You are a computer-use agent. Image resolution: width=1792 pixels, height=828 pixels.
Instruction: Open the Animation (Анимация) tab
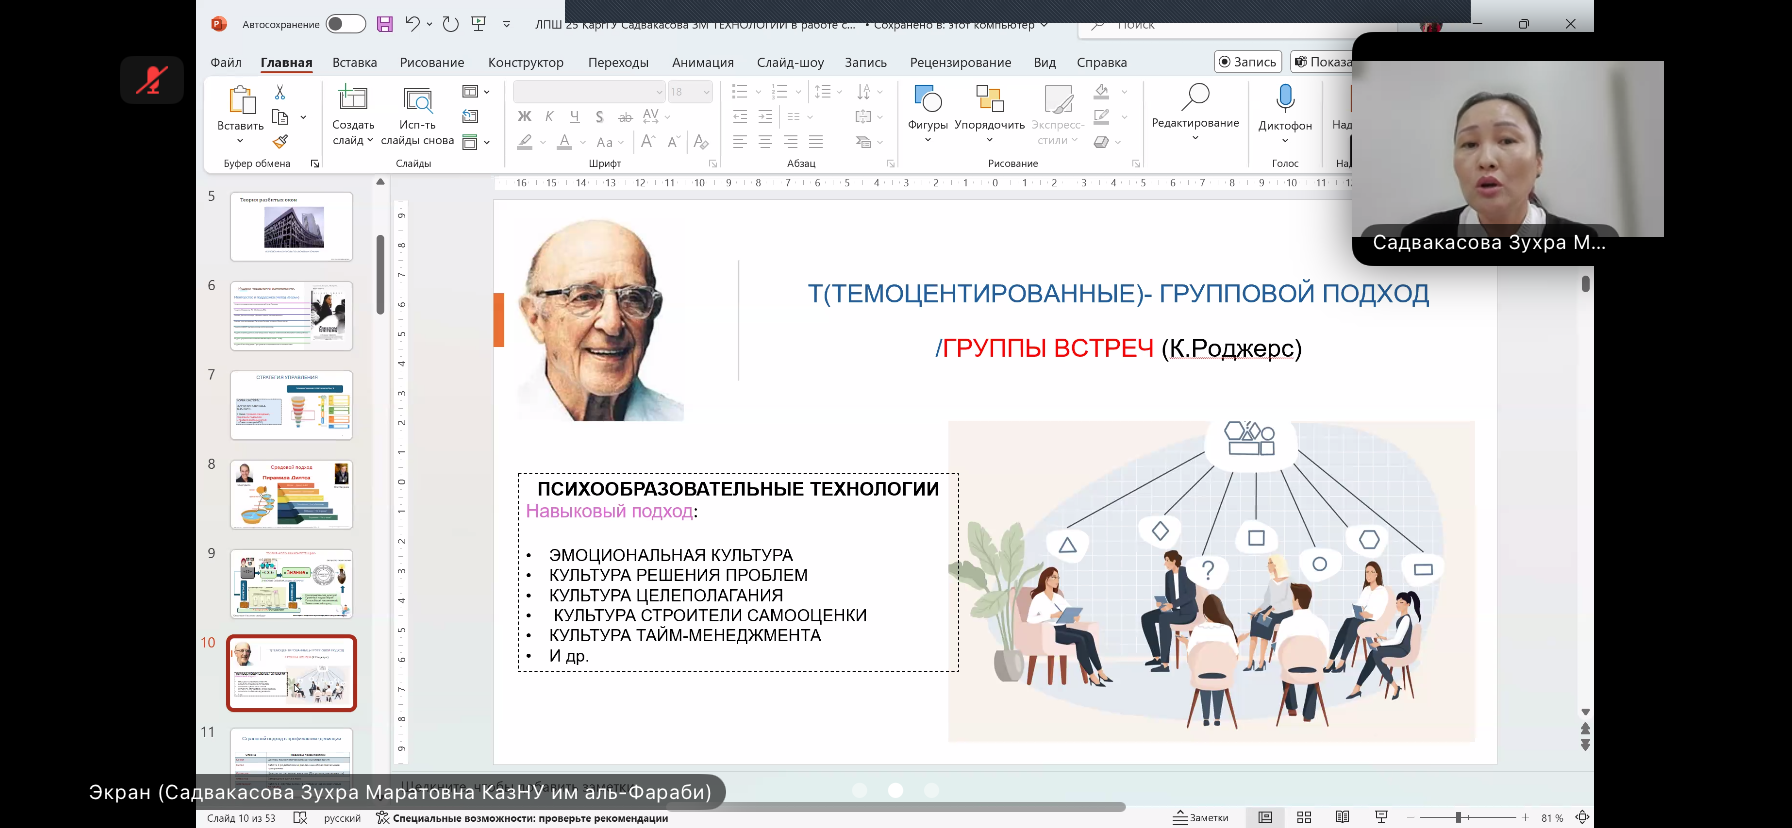pos(703,62)
